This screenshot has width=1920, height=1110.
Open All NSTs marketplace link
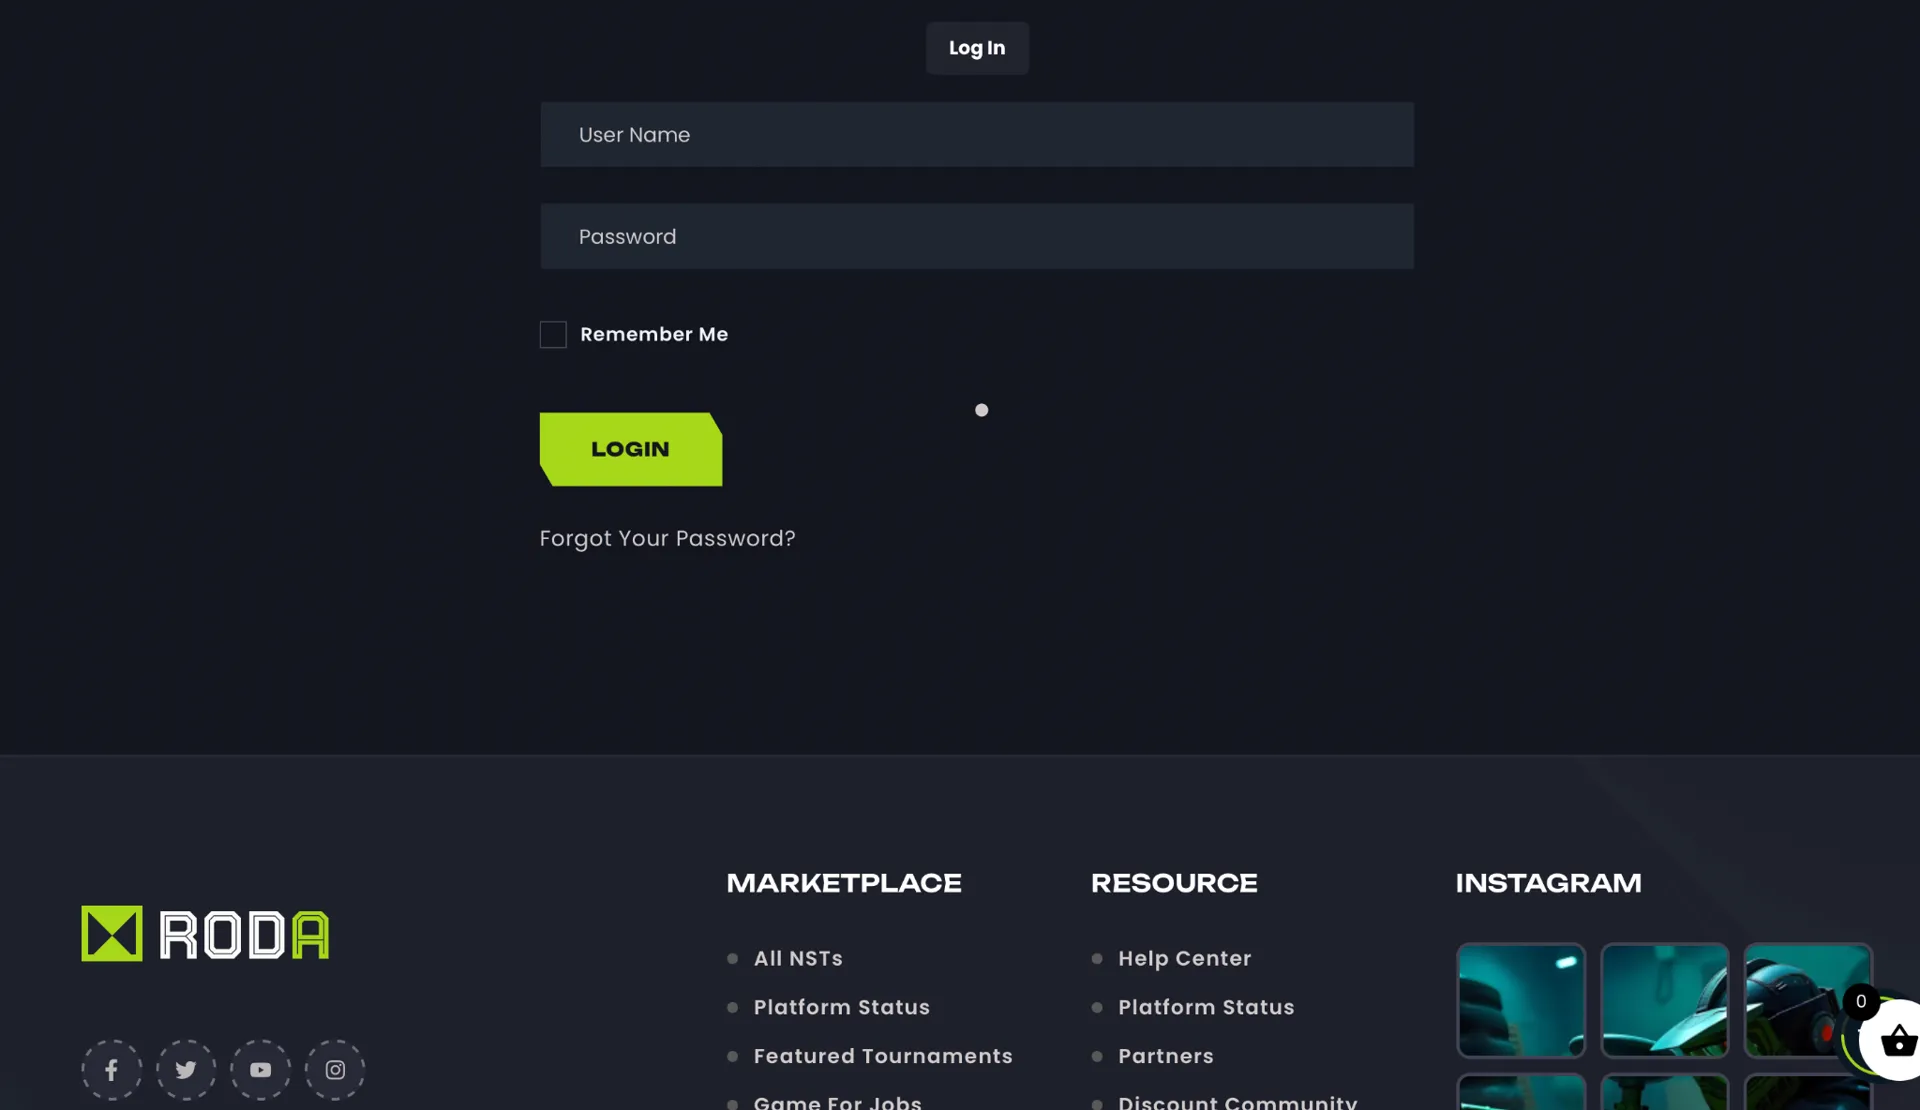797,959
